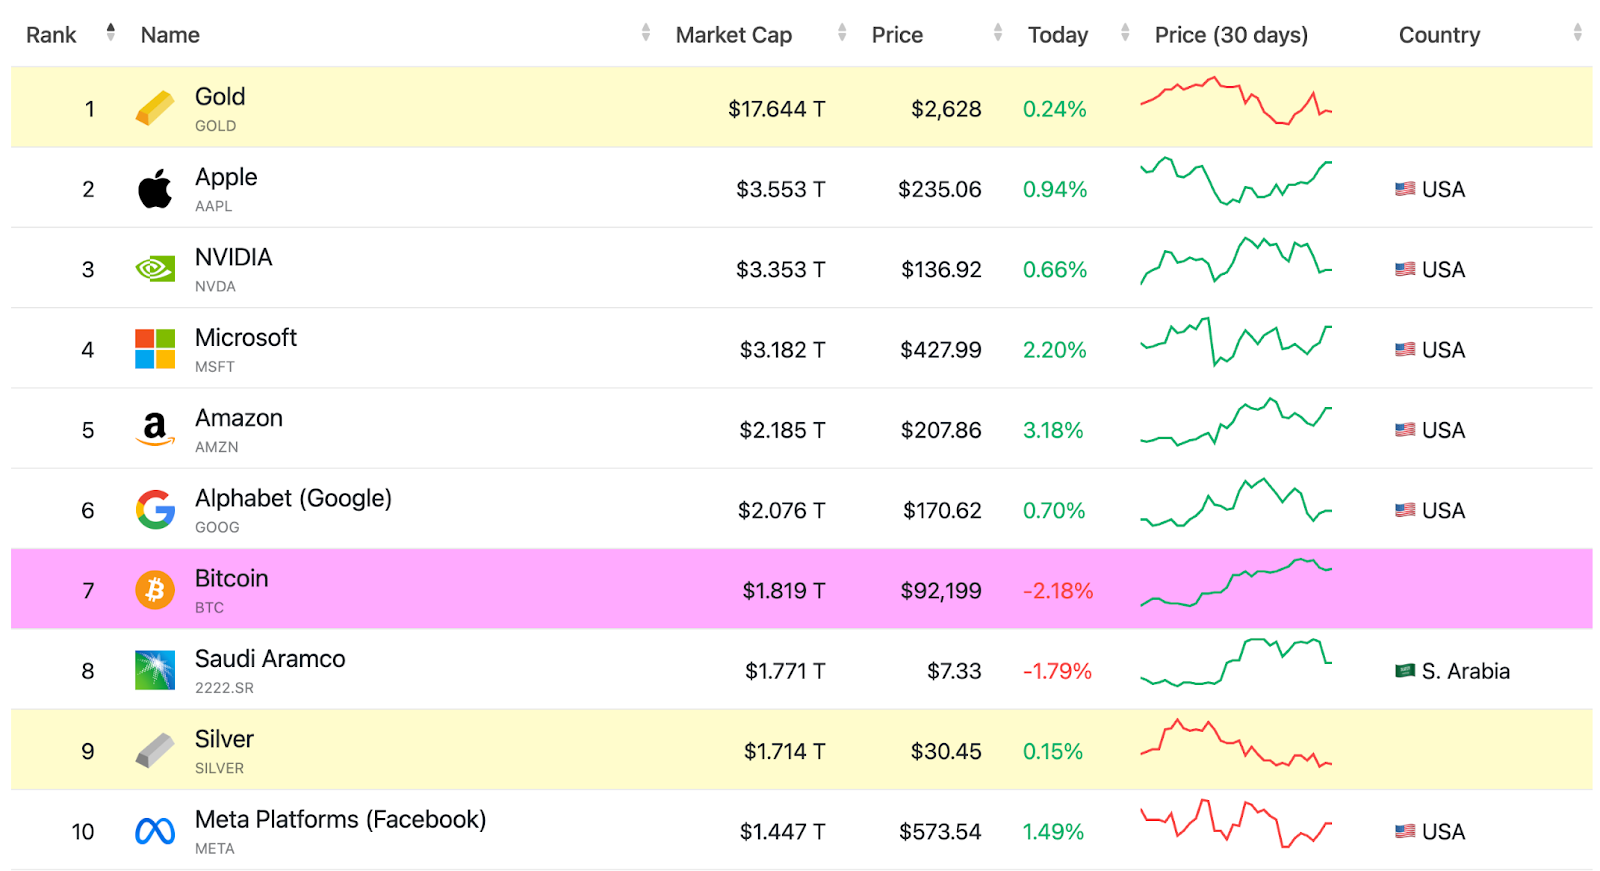
Task: Click Amazon's 30-day price chart
Action: pyautogui.click(x=1236, y=422)
